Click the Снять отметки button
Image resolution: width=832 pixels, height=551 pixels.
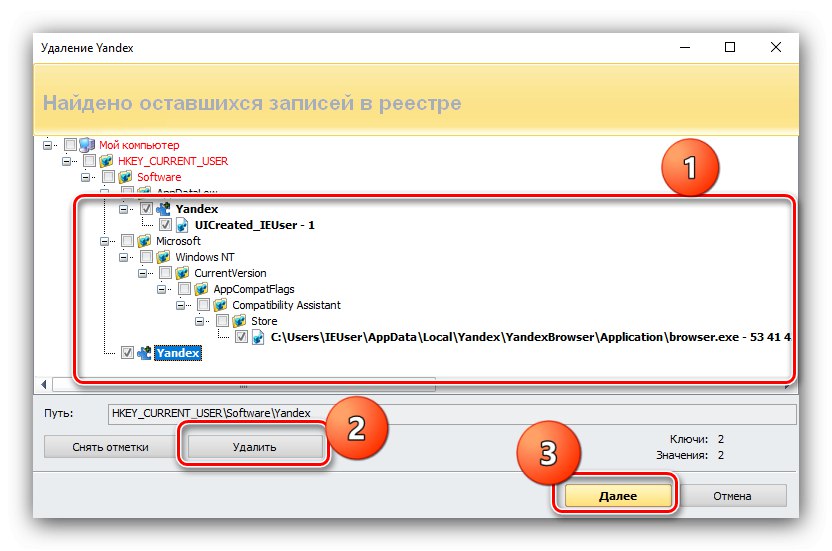(110, 447)
